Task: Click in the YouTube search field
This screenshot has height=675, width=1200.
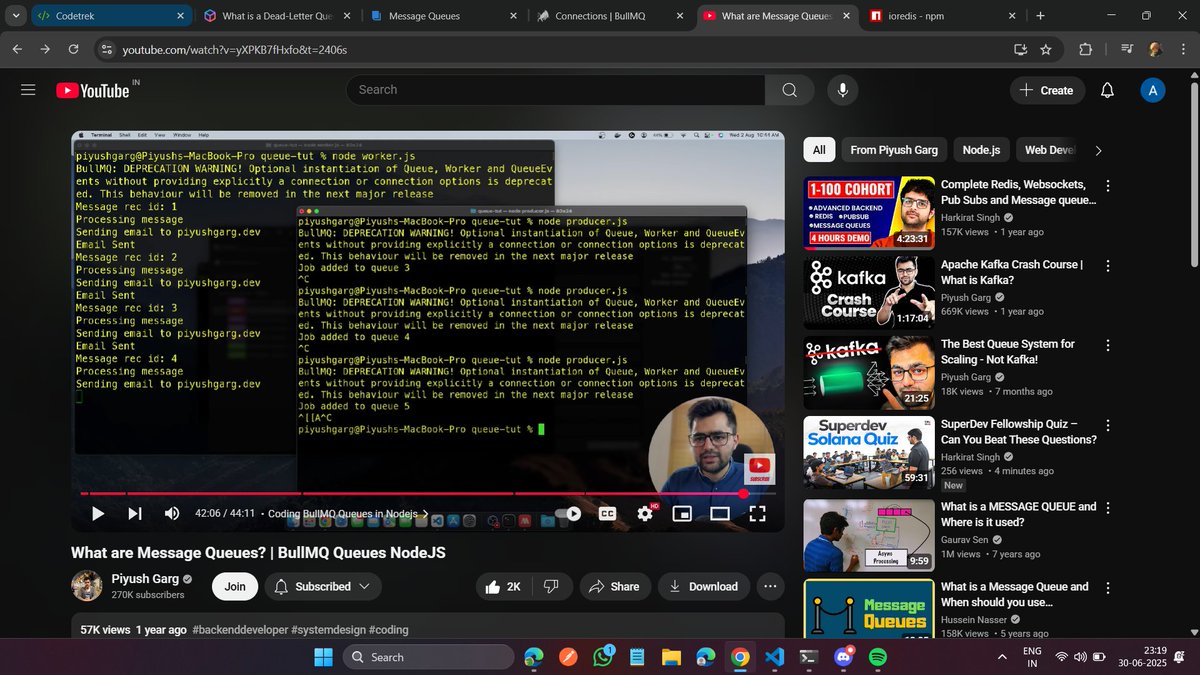Action: point(555,90)
